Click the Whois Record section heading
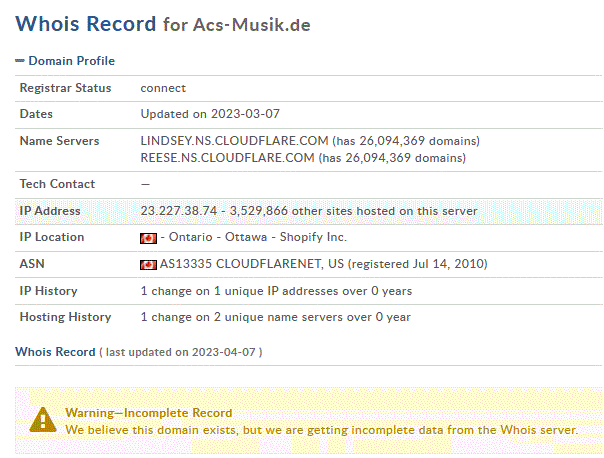This screenshot has height=458, width=604. click(x=55, y=352)
